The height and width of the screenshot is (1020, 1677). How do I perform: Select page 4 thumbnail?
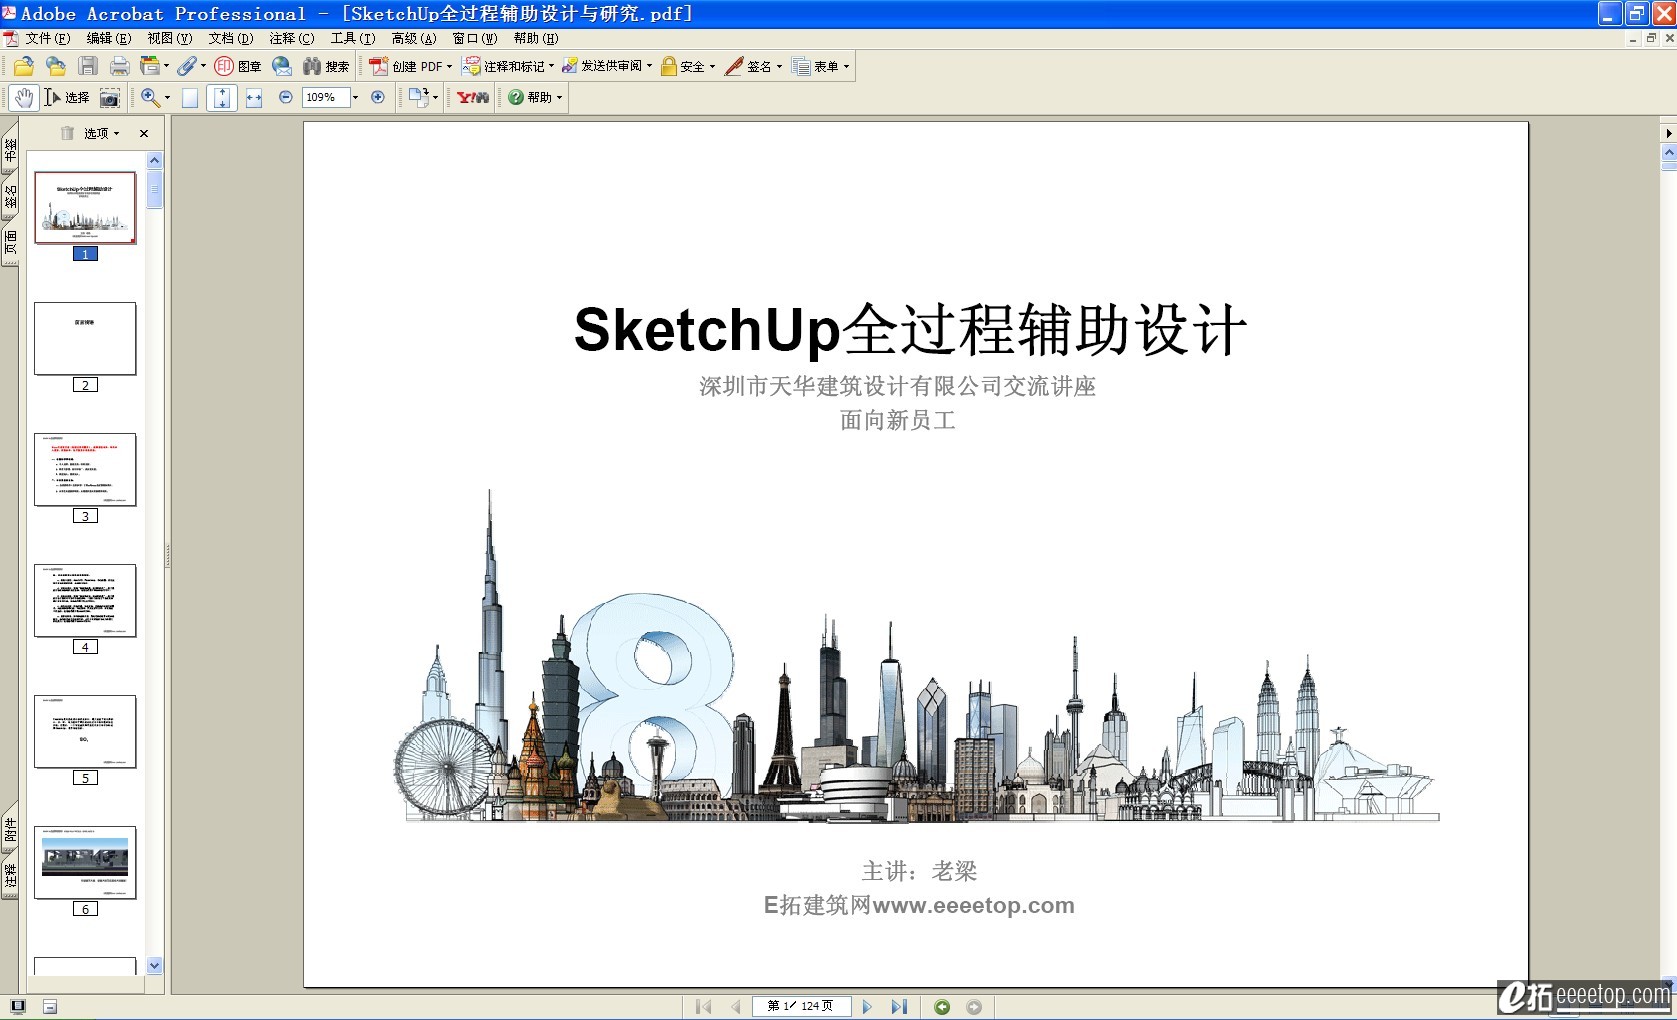coord(85,601)
